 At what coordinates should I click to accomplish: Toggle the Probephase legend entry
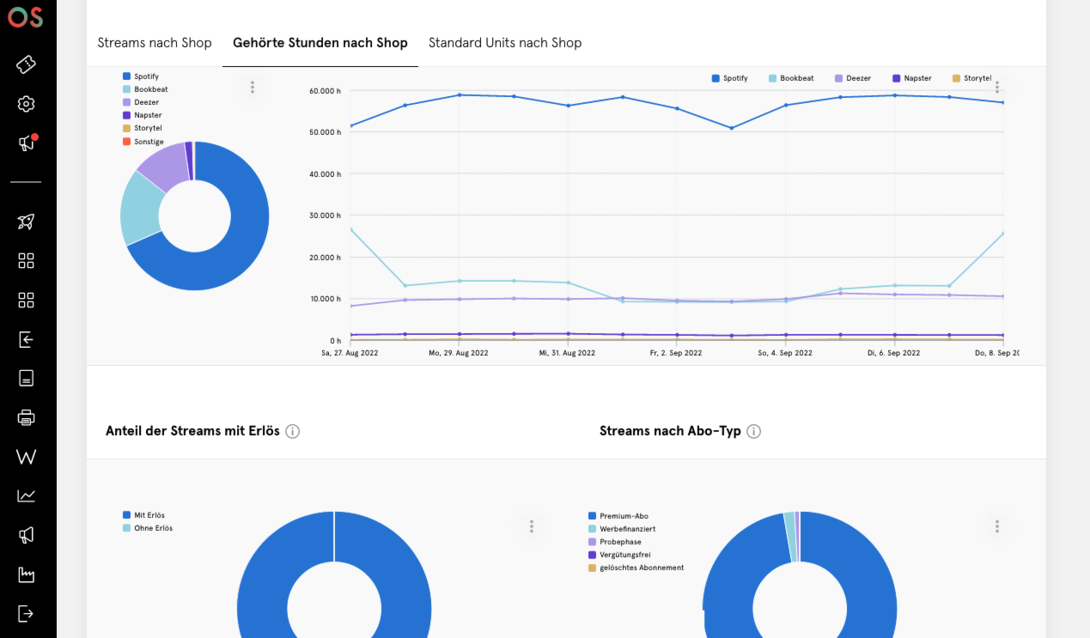615,542
